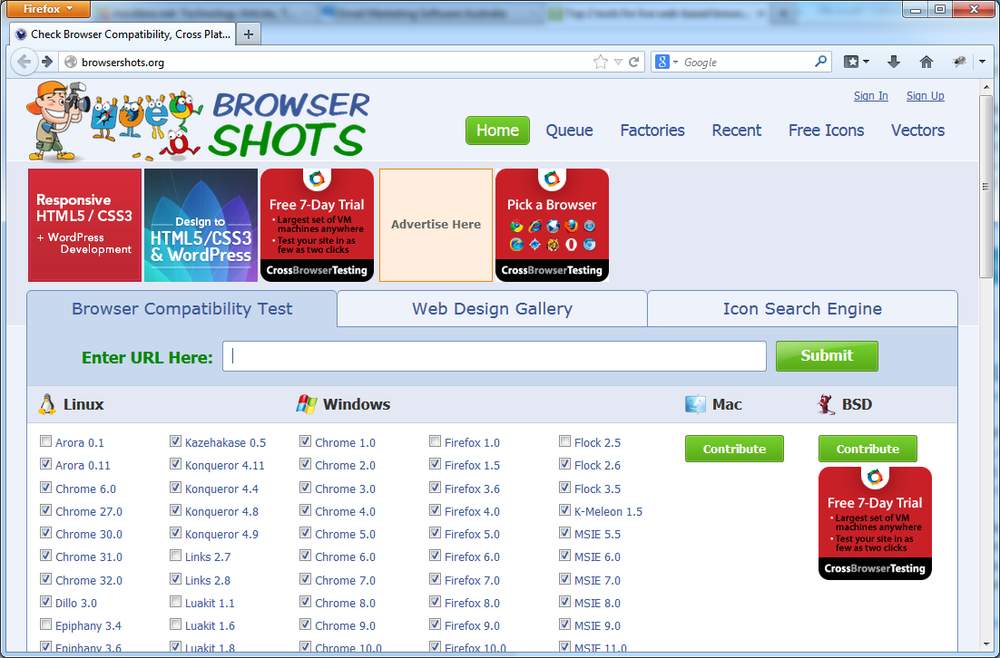
Task: Click the Sign Up link
Action: coord(925,96)
